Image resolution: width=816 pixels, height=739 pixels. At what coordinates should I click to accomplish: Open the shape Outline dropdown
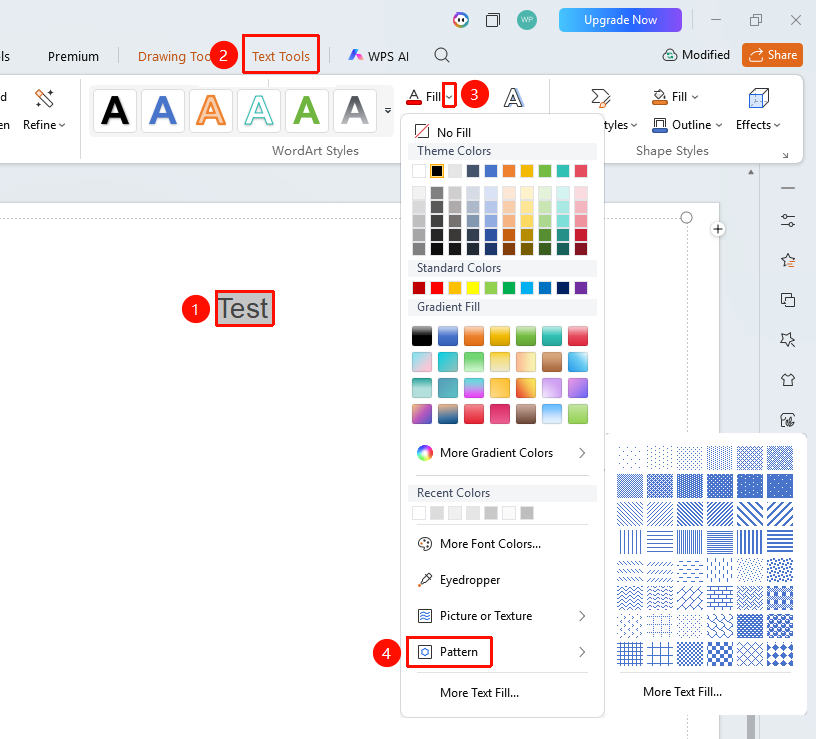tap(719, 125)
